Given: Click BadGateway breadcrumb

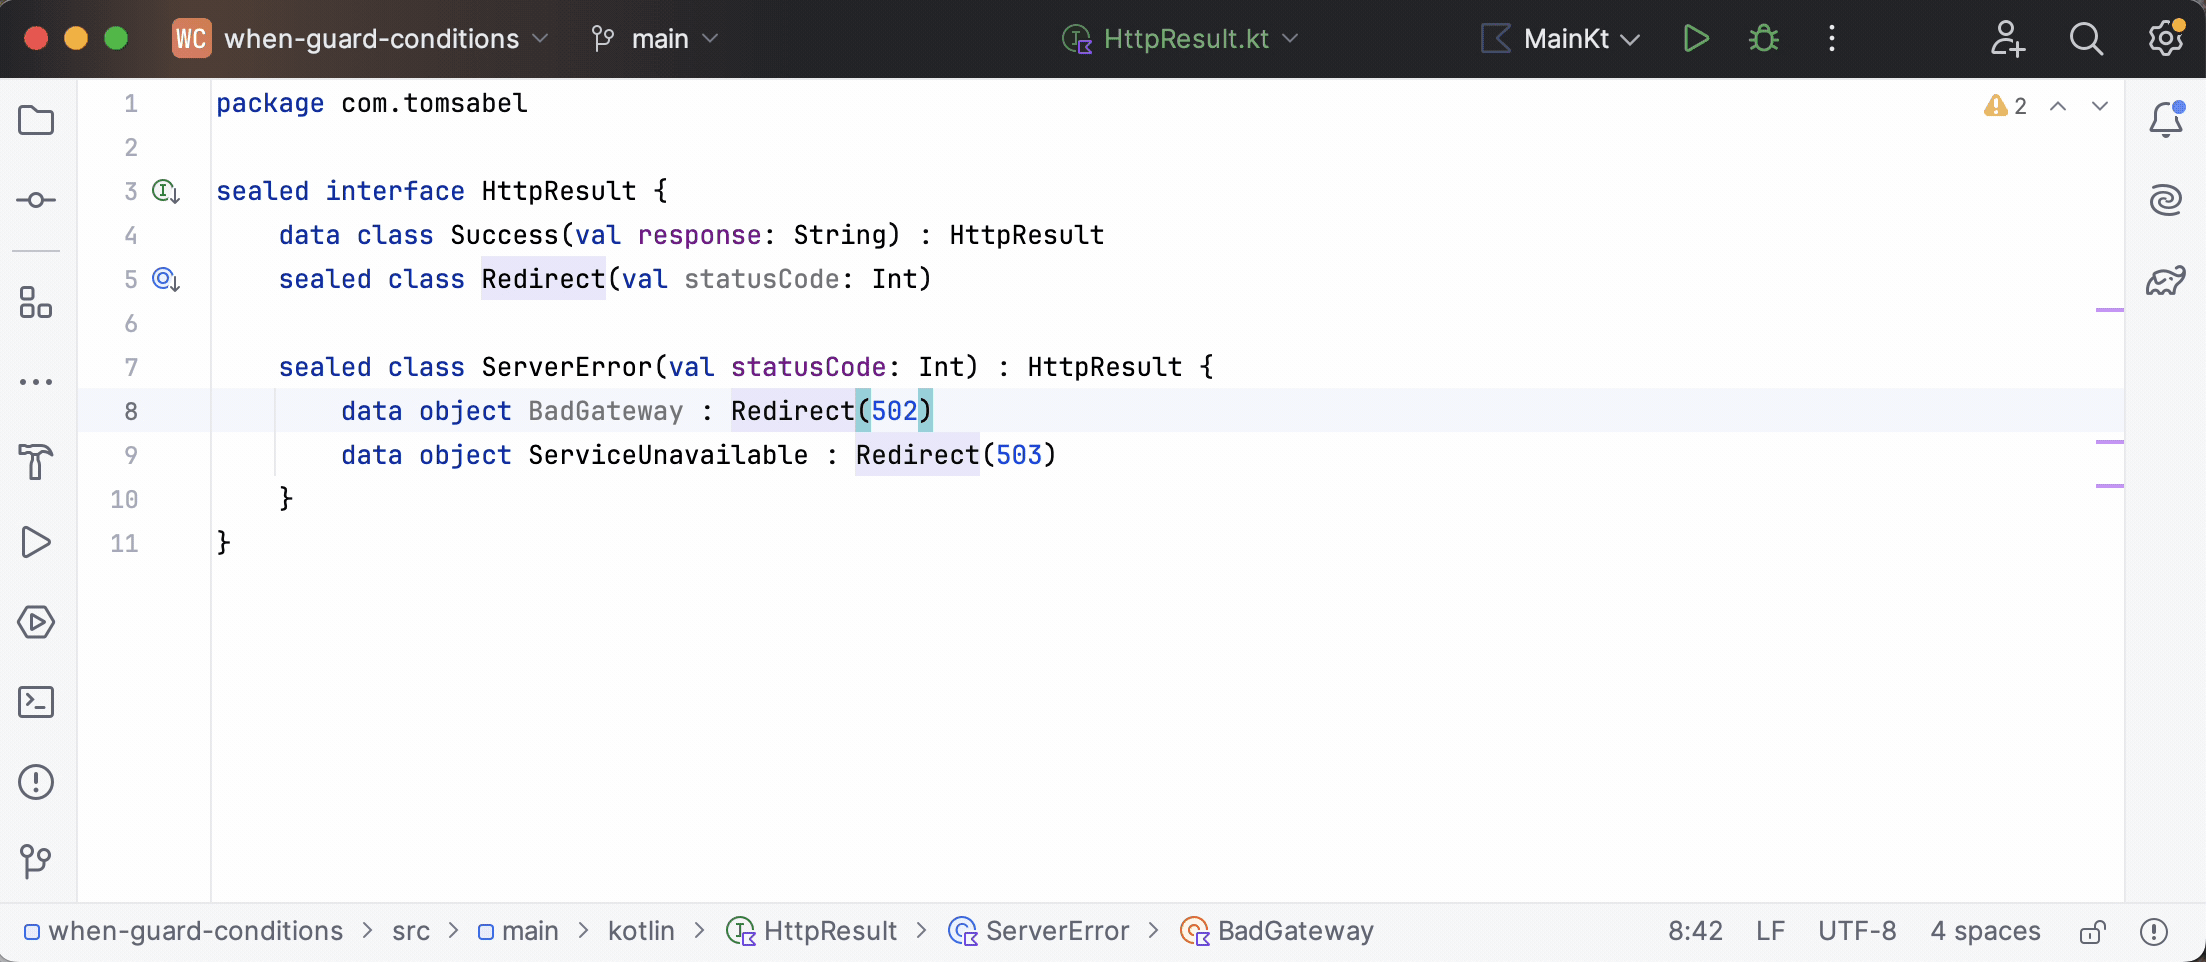Looking at the screenshot, I should click(x=1277, y=931).
